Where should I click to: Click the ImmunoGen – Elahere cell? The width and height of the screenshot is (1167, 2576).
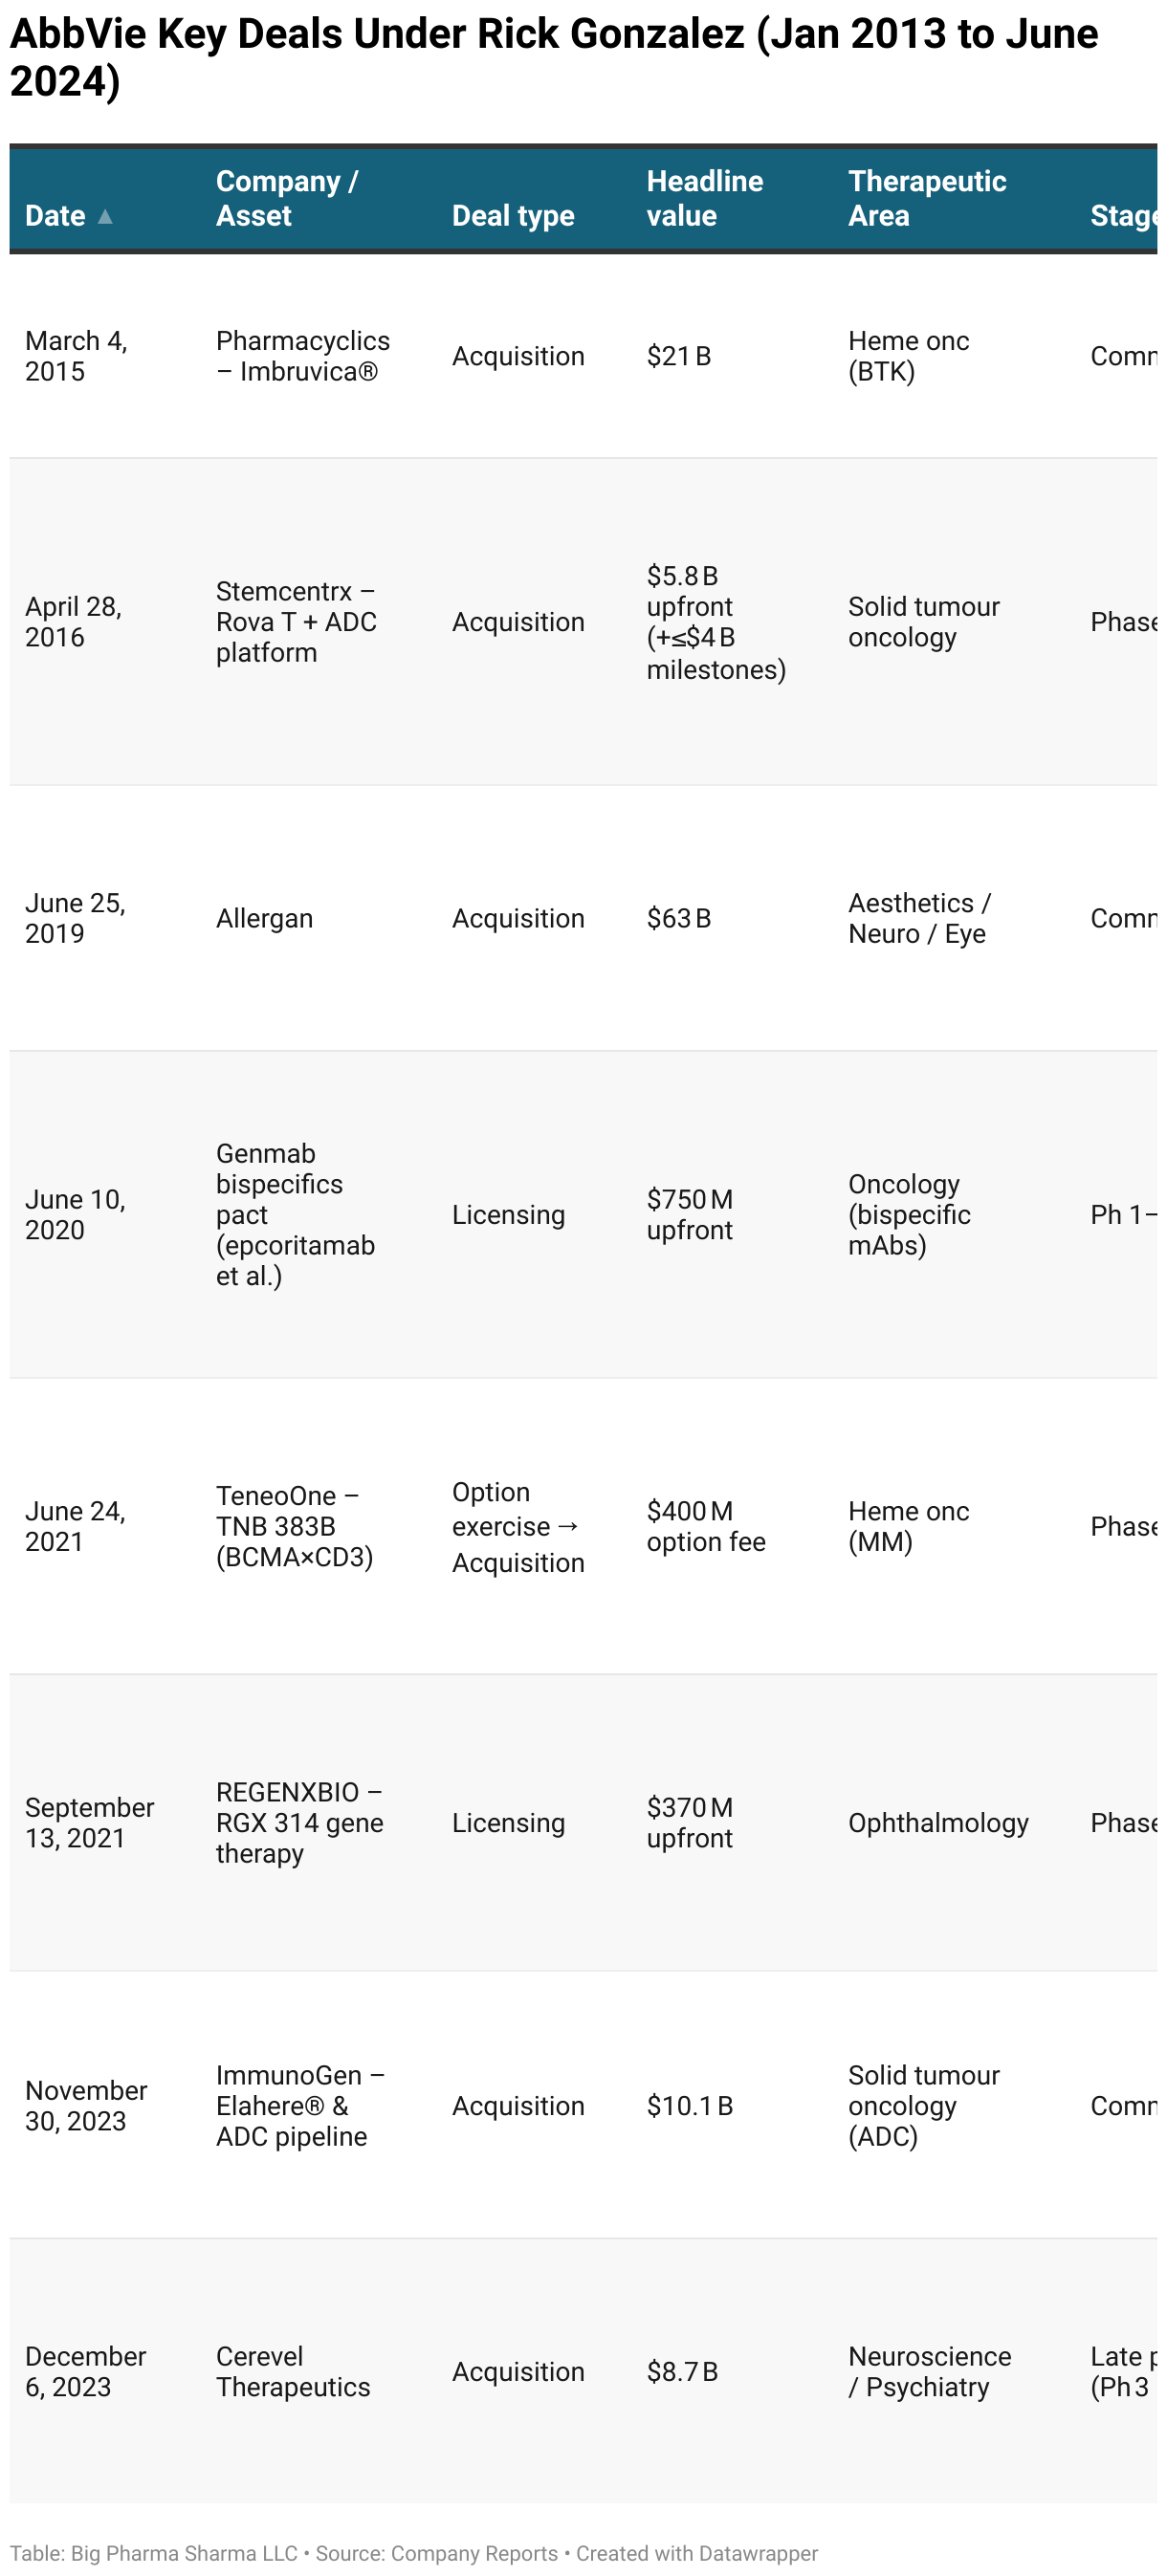(299, 2105)
